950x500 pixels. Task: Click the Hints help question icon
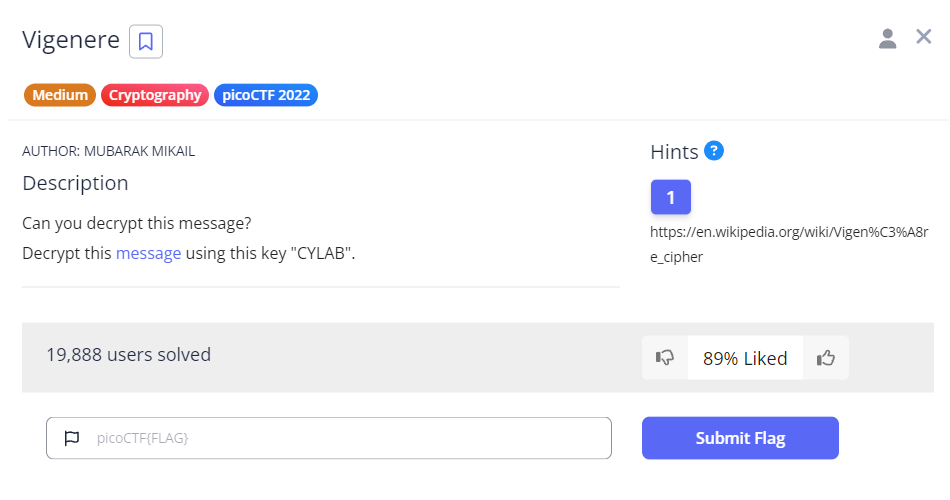714,151
